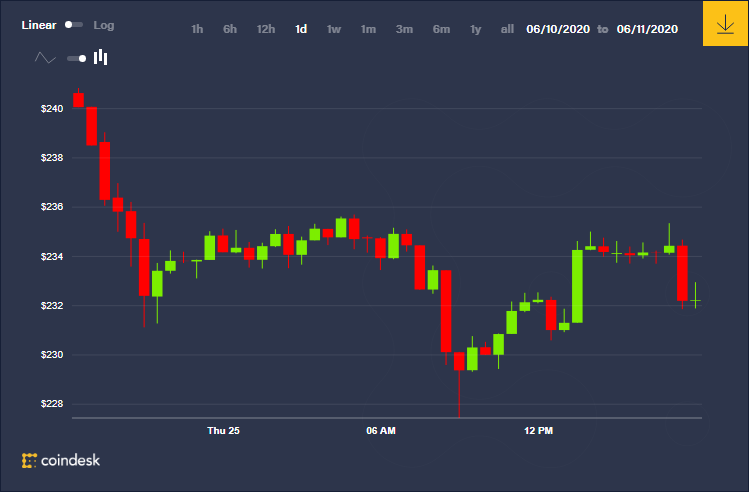Set time range to 12h
The width and height of the screenshot is (749, 492).
coord(266,29)
